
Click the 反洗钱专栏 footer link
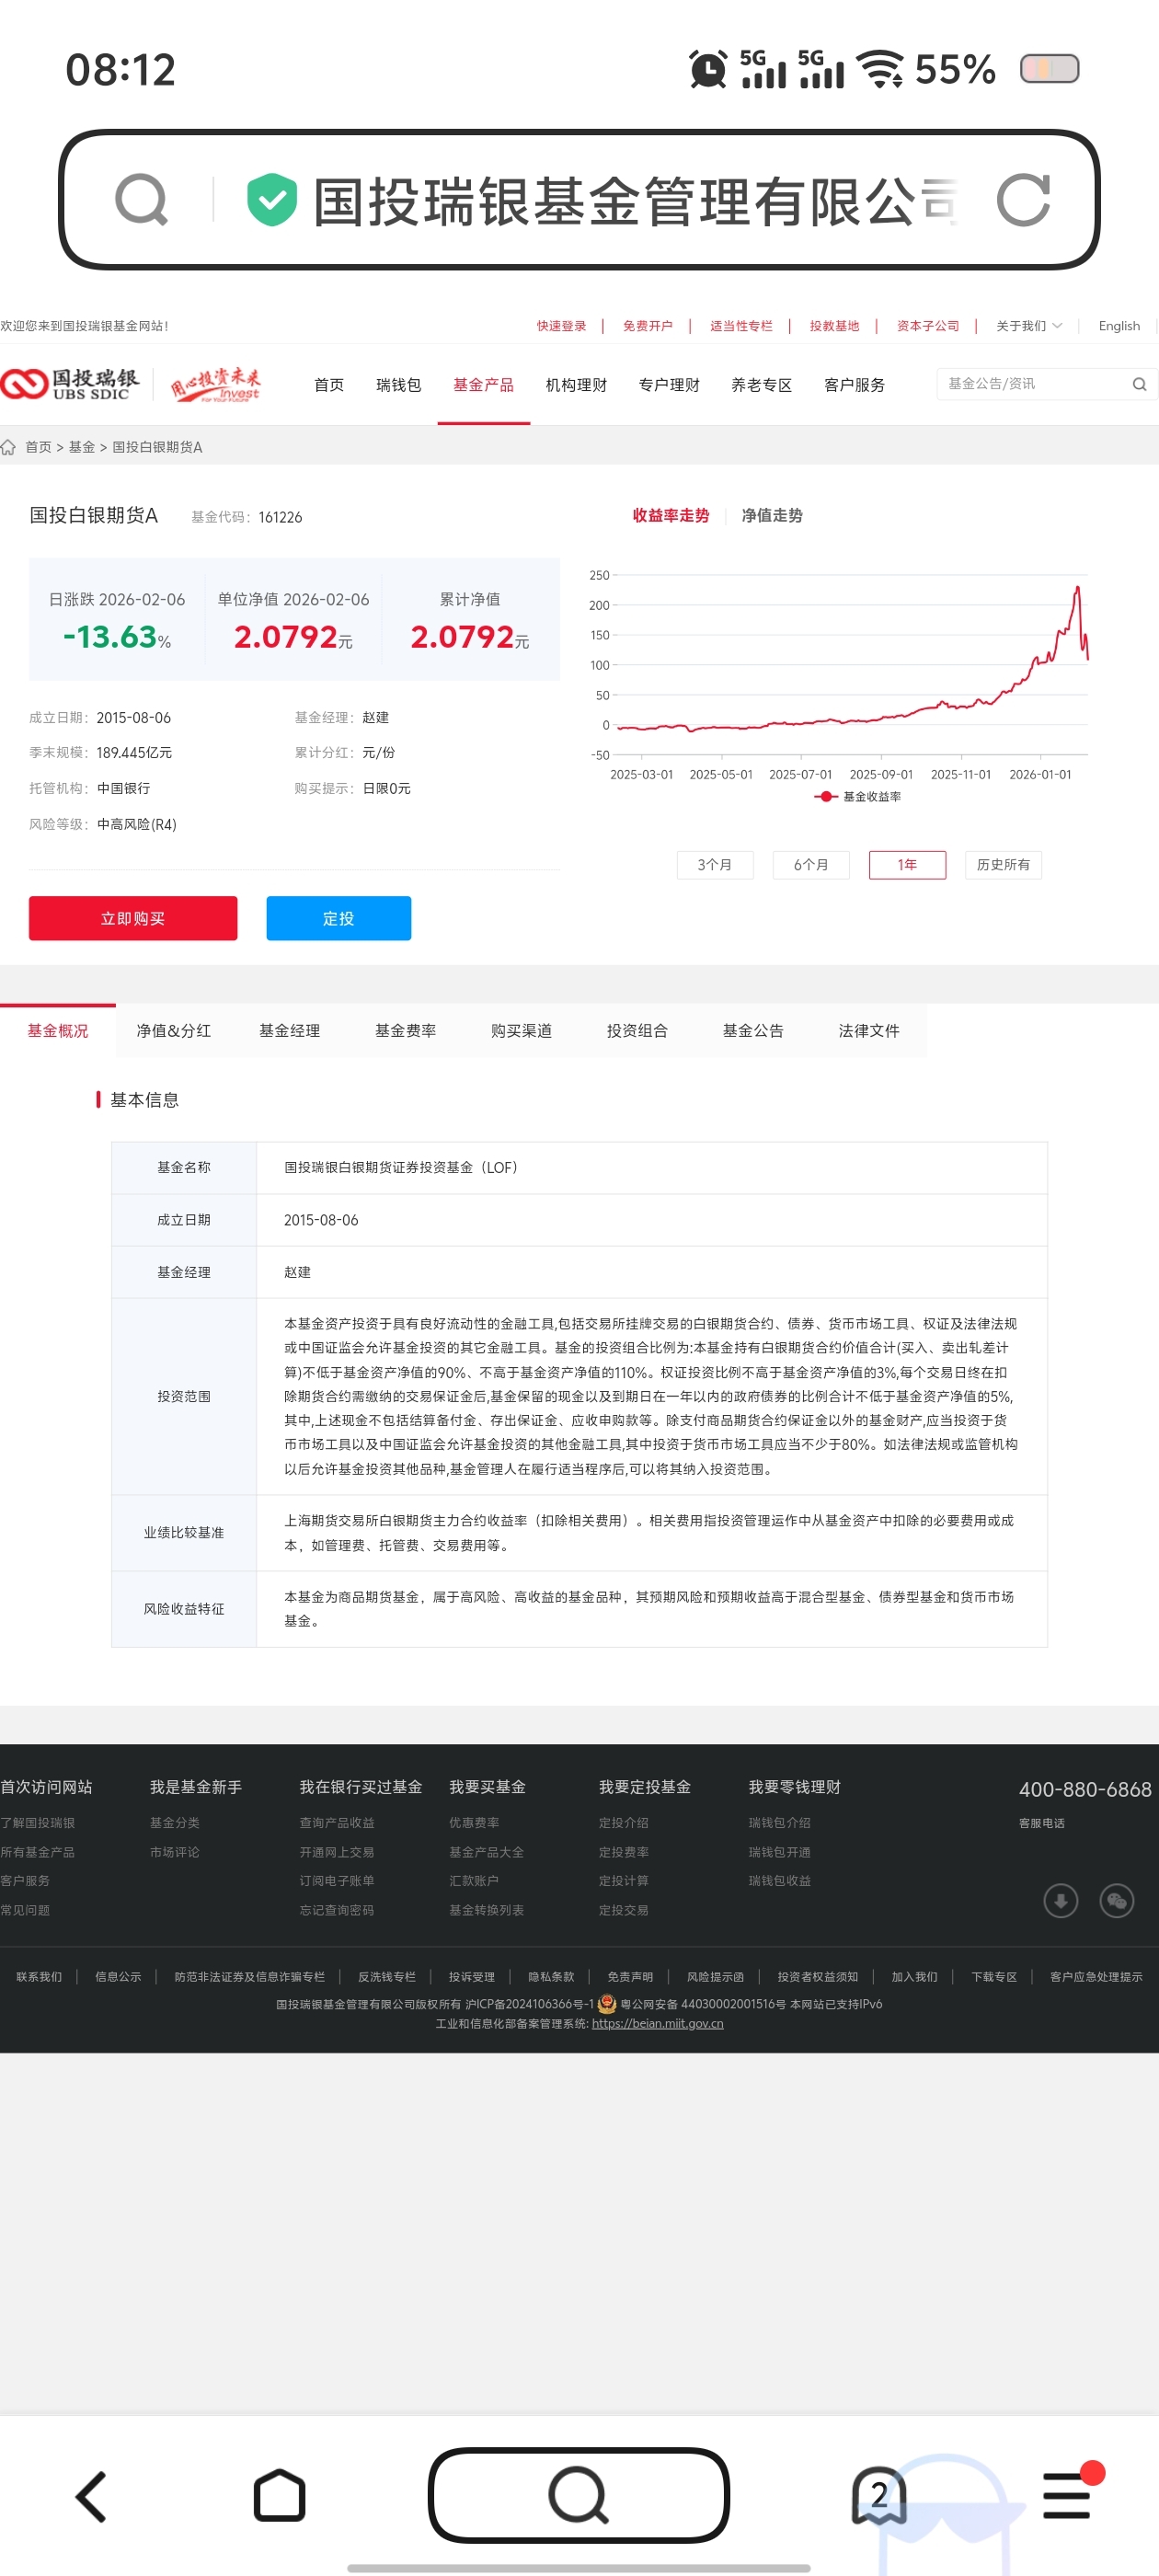(x=387, y=1977)
